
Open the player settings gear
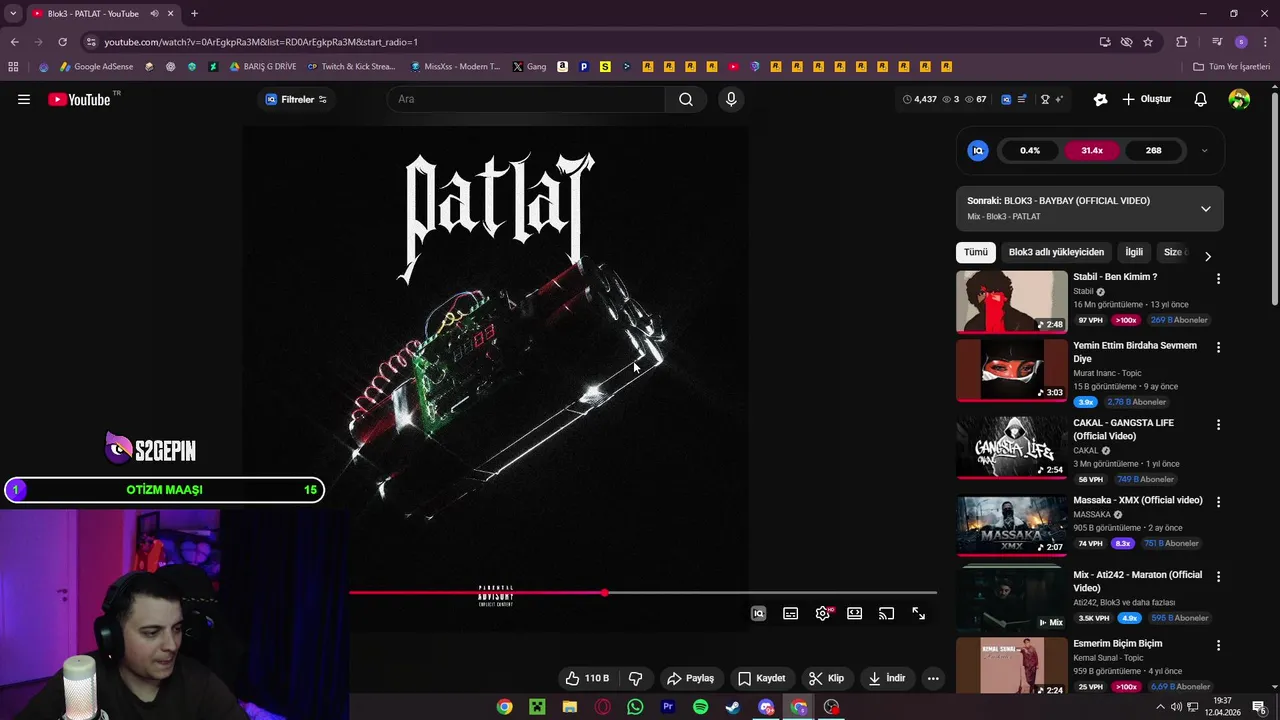click(822, 613)
